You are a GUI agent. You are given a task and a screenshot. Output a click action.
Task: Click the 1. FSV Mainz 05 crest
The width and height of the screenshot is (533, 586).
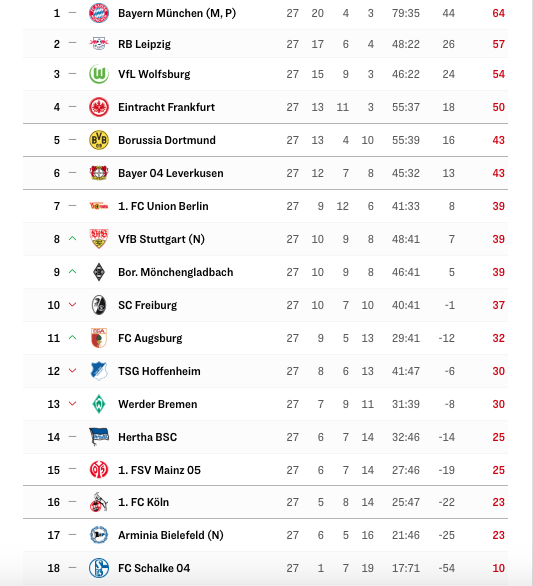click(99, 470)
